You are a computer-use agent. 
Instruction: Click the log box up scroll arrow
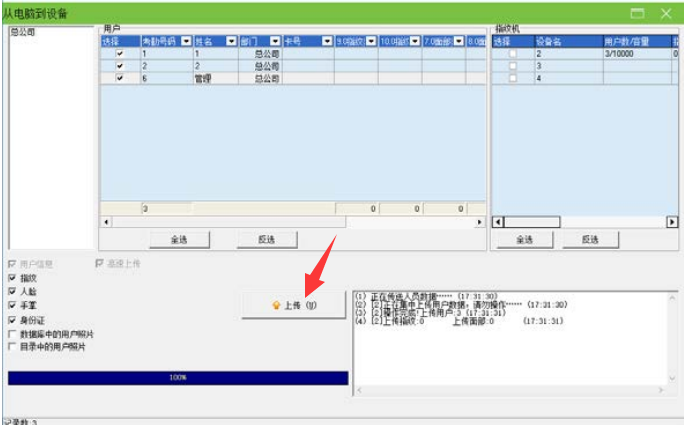[672, 298]
